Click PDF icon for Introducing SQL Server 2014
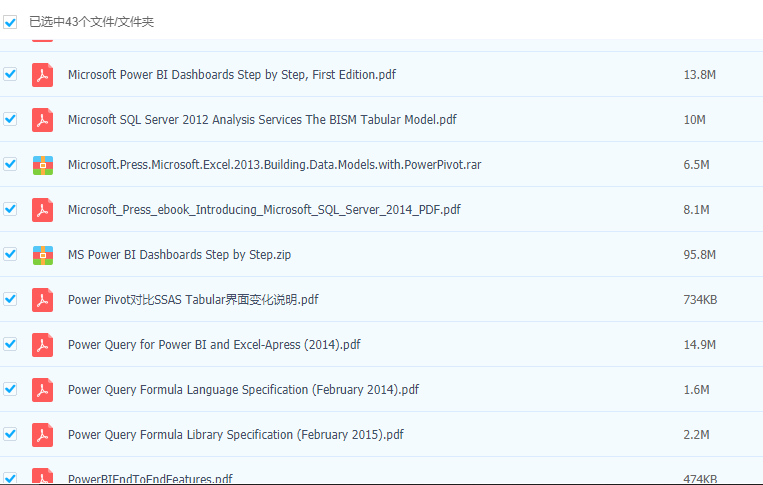 click(x=42, y=210)
